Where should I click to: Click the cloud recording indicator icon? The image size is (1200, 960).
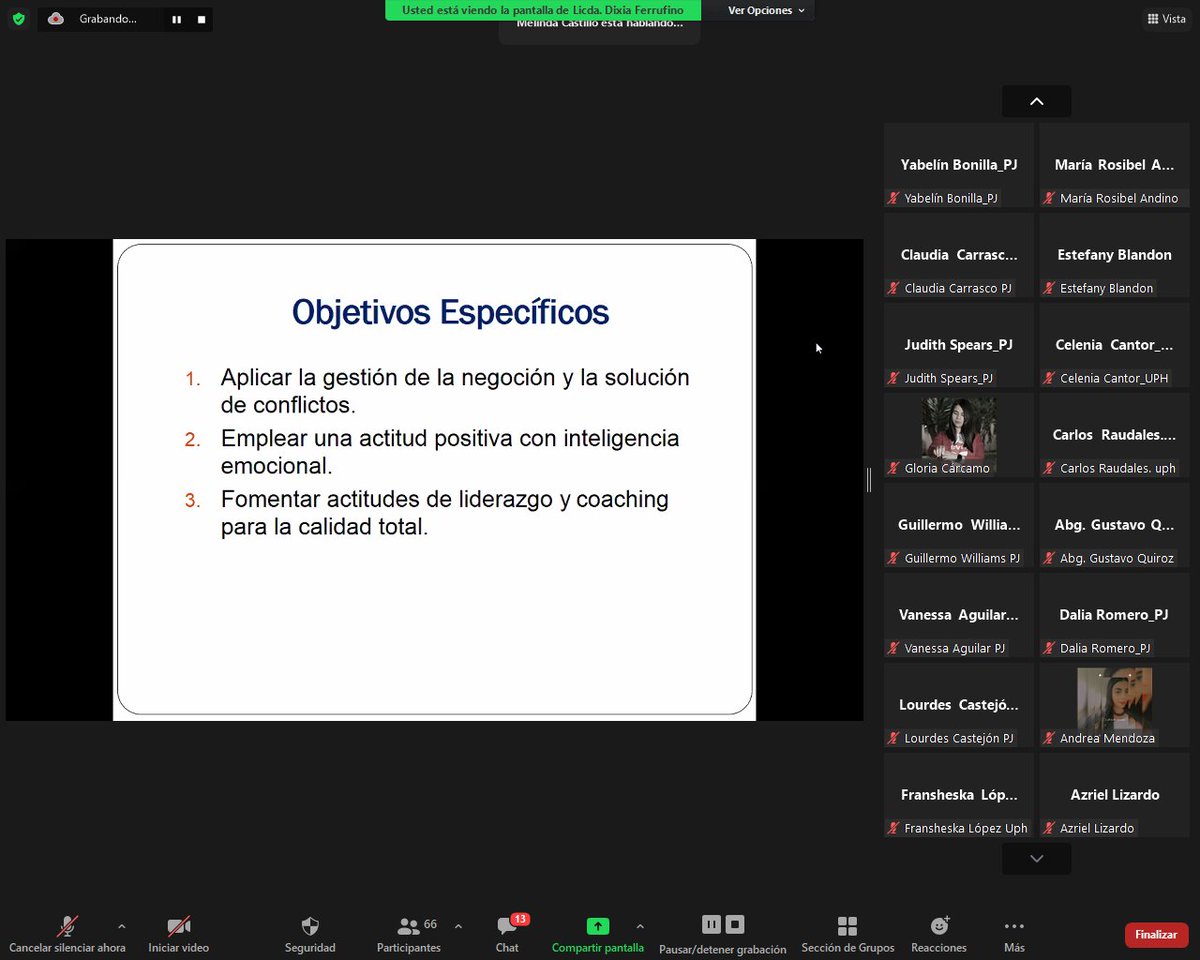pos(56,18)
